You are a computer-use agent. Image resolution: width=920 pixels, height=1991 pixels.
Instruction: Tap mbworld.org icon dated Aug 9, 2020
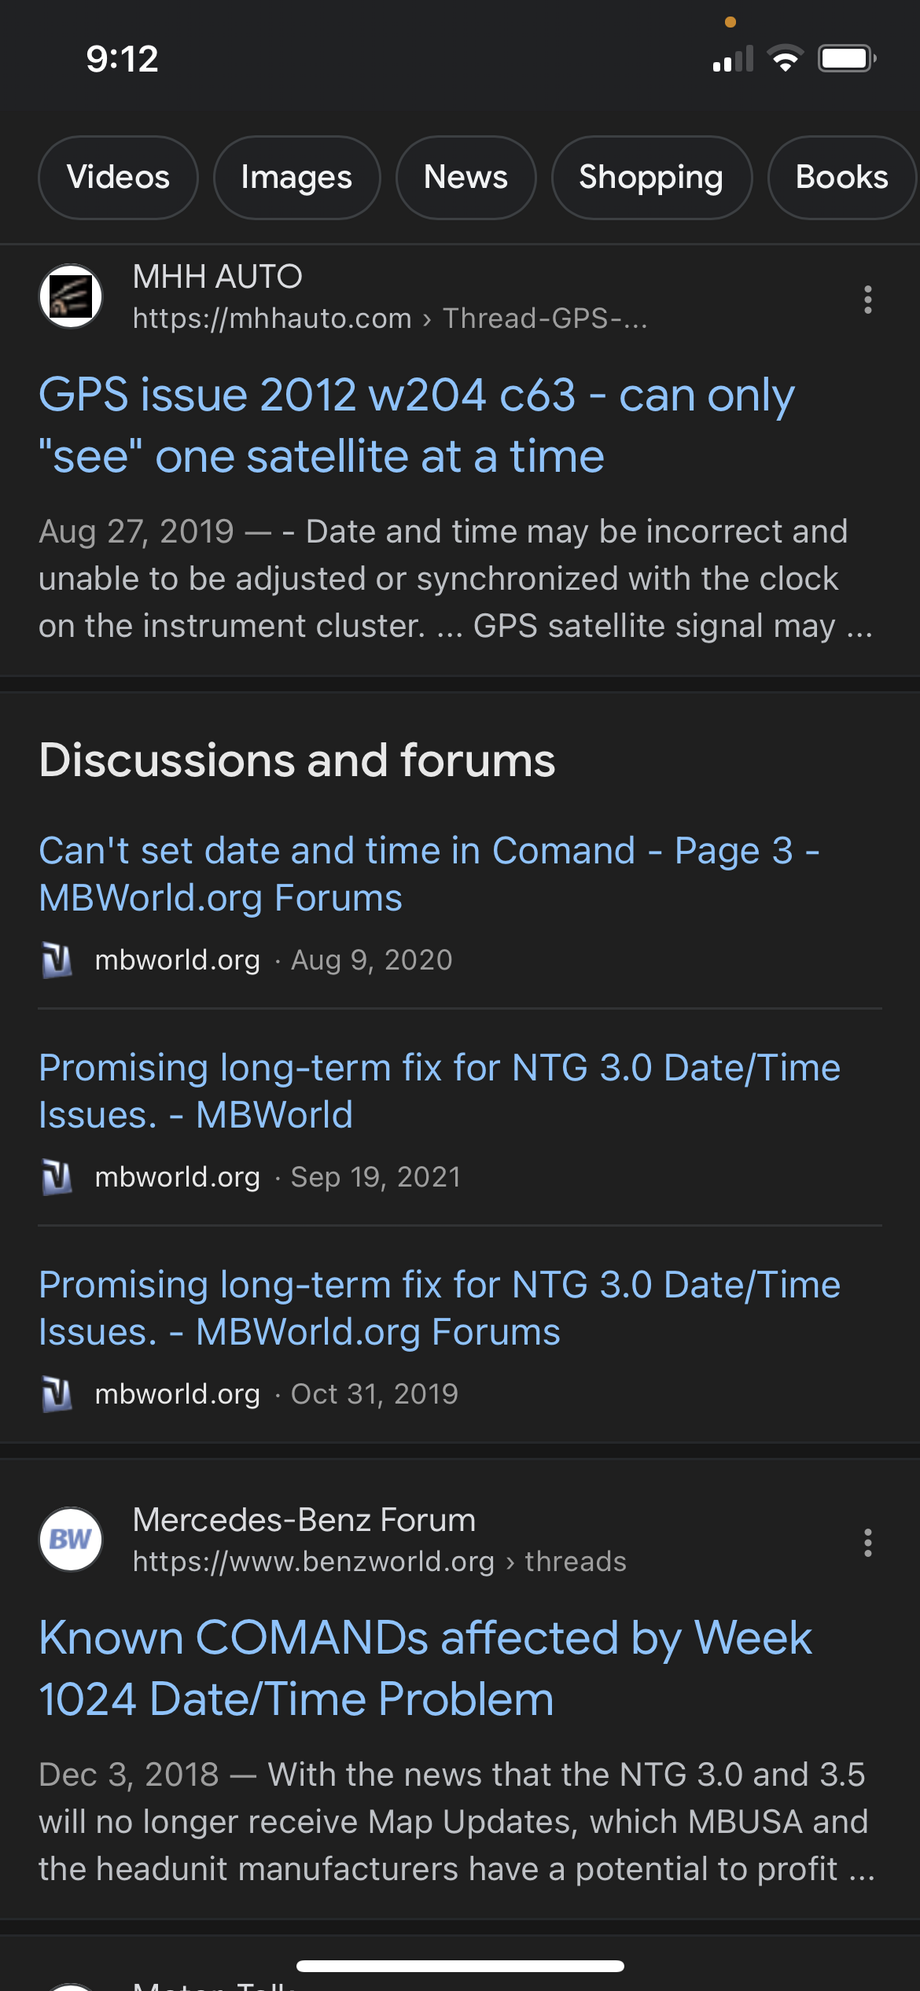coord(57,960)
